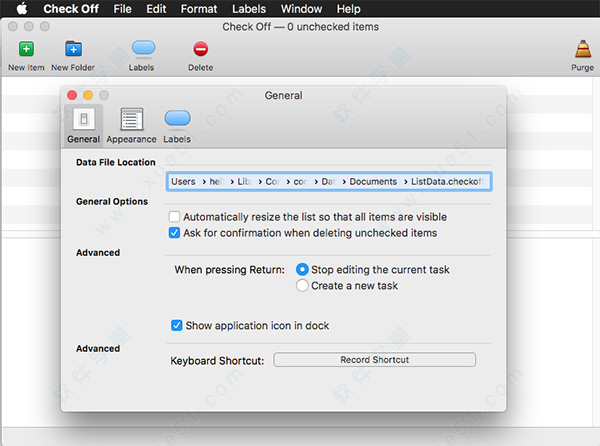Screen dimensions: 600x446
Task: Create a New Folder from the toolbar
Action: [x=73, y=49]
